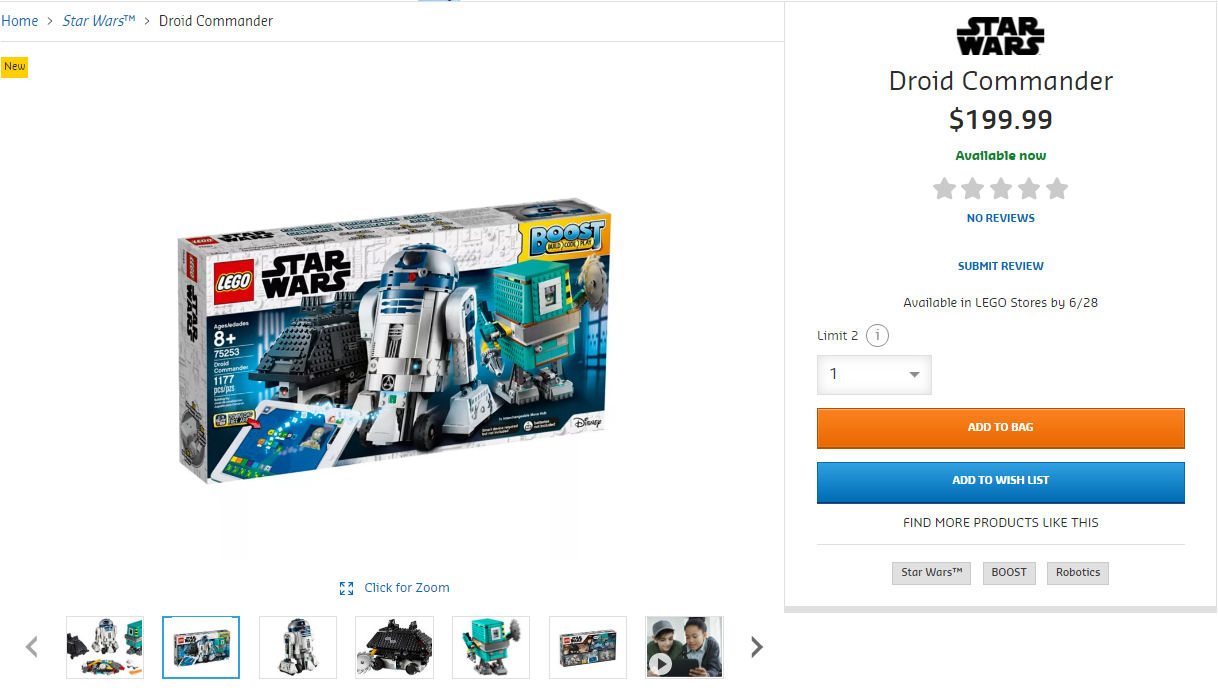Click the Limit 2 info icon
The height and width of the screenshot is (694, 1218).
tap(877, 336)
